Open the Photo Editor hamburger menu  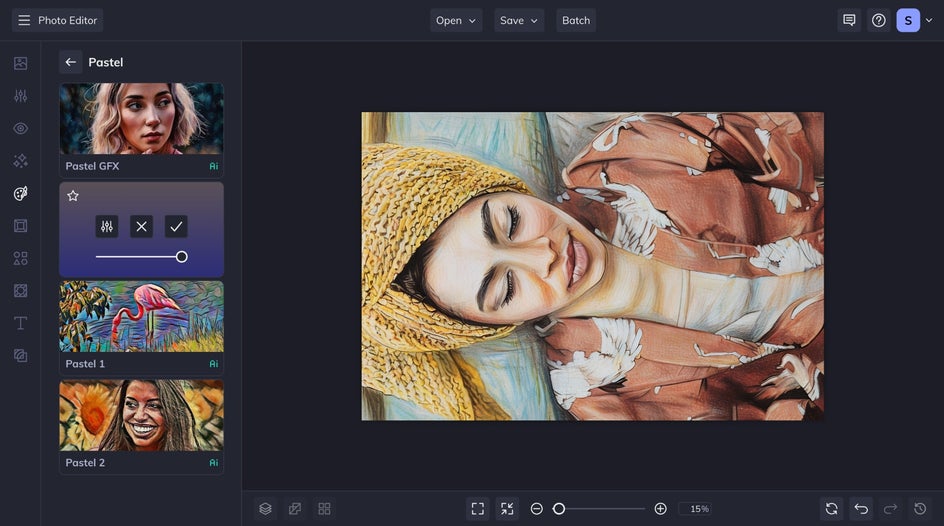[x=24, y=20]
